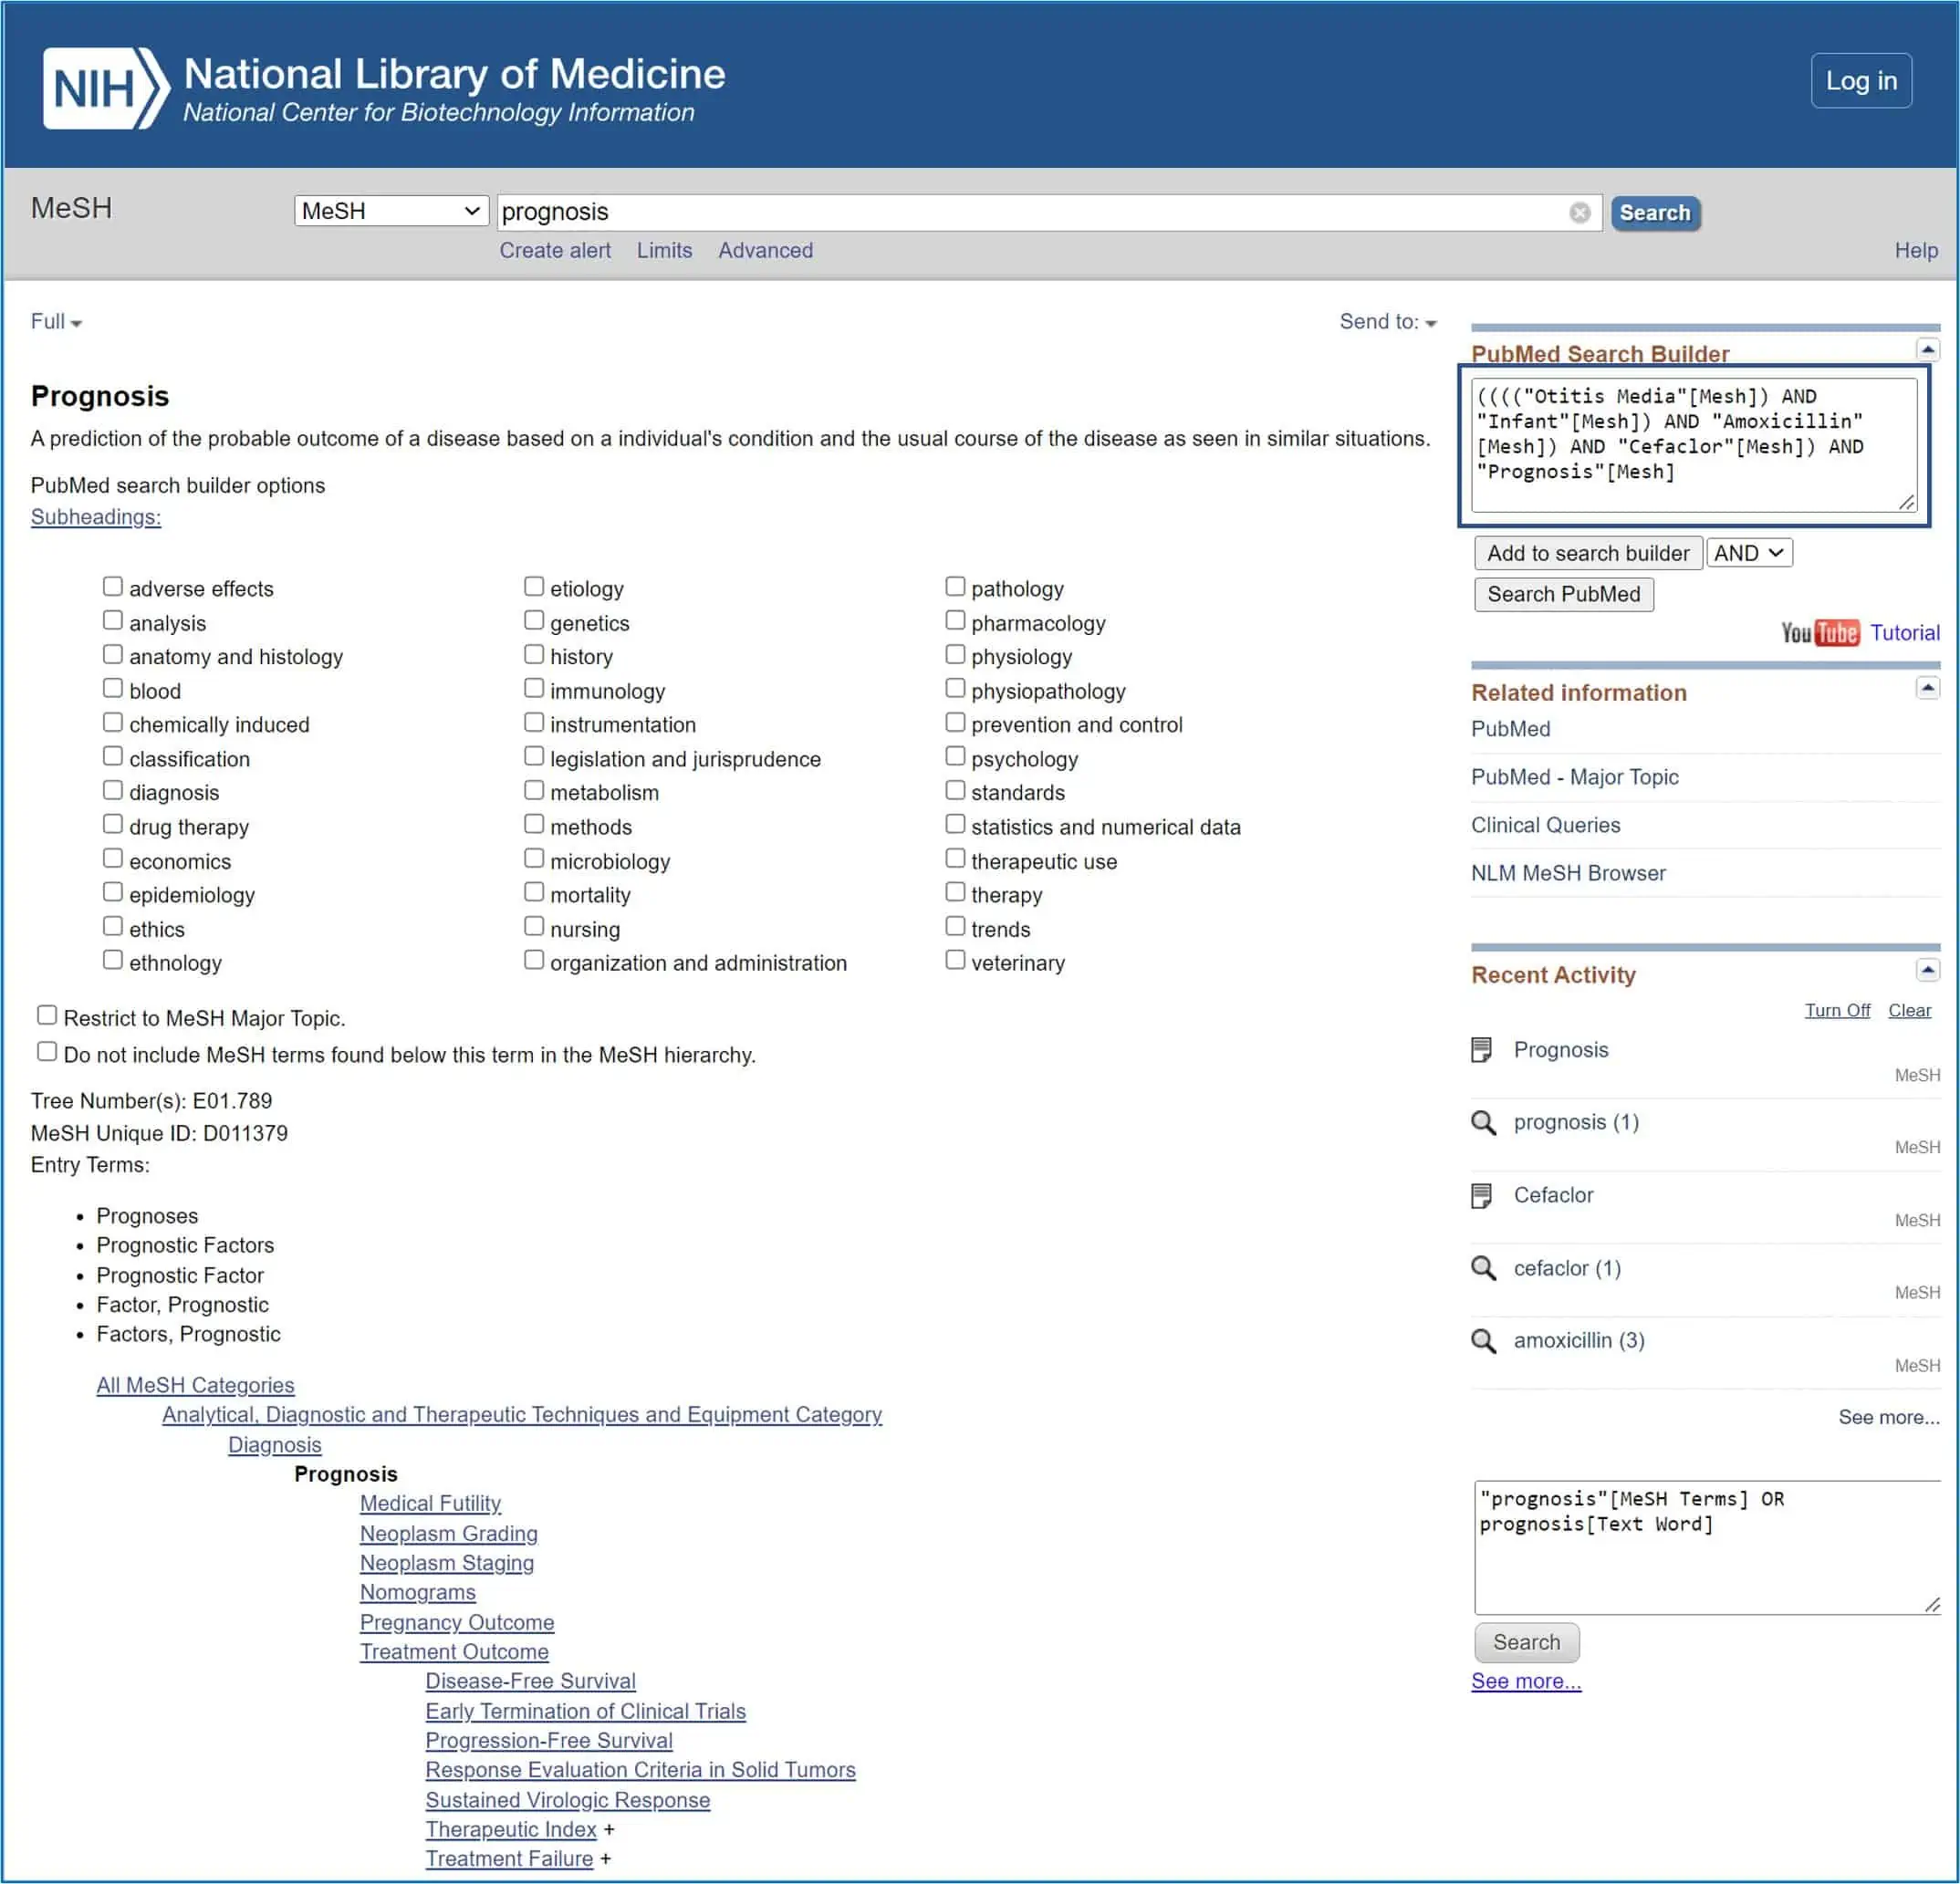
Task: Expand the Send to menu
Action: pos(1387,322)
